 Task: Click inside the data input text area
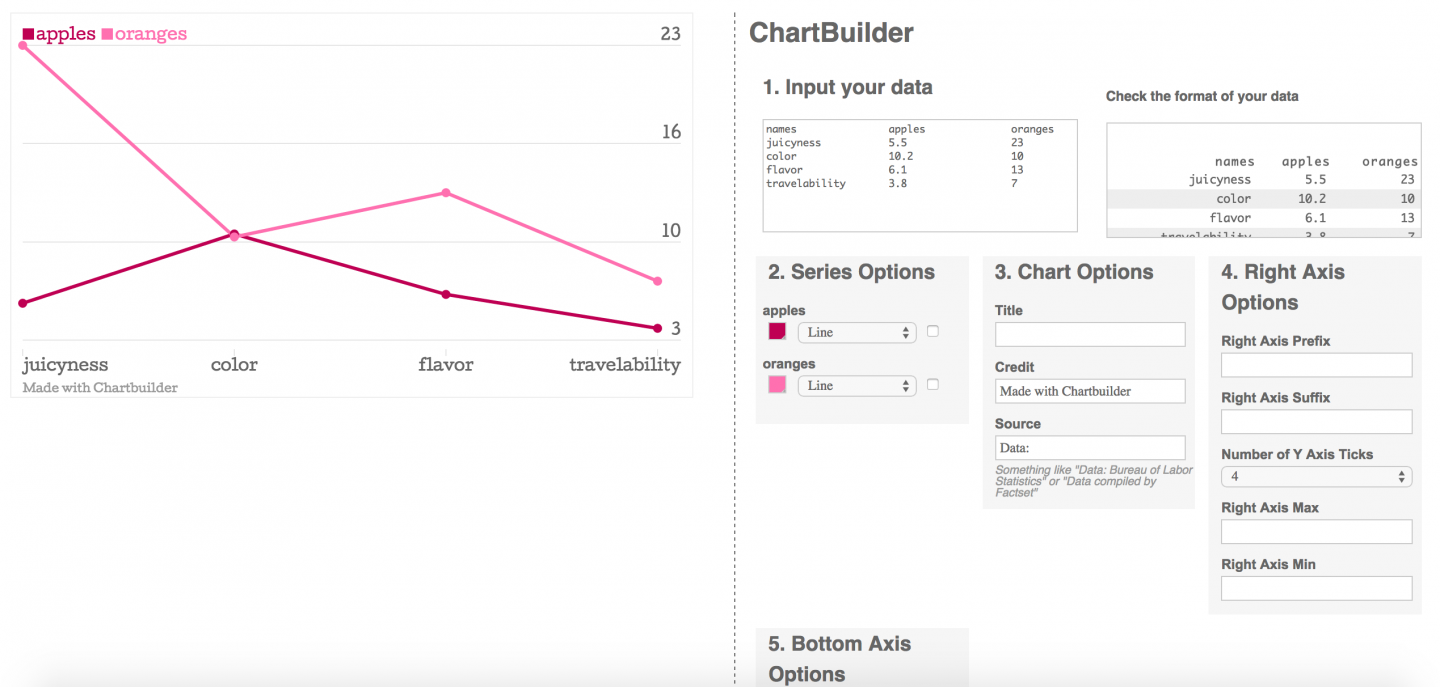[918, 175]
